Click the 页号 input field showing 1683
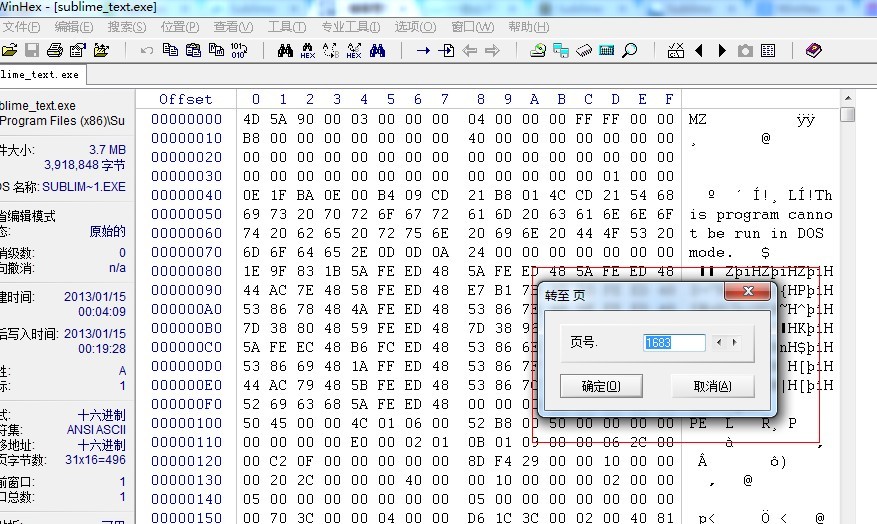Image resolution: width=877 pixels, height=524 pixels. tap(674, 342)
